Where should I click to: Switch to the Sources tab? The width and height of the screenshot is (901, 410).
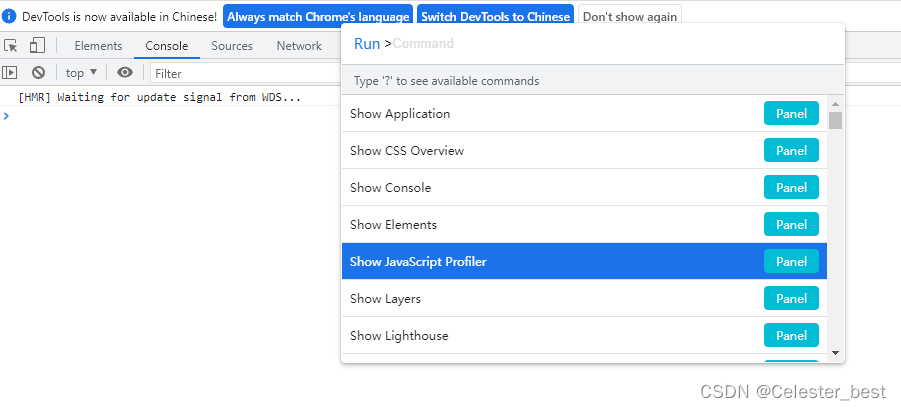pyautogui.click(x=232, y=46)
